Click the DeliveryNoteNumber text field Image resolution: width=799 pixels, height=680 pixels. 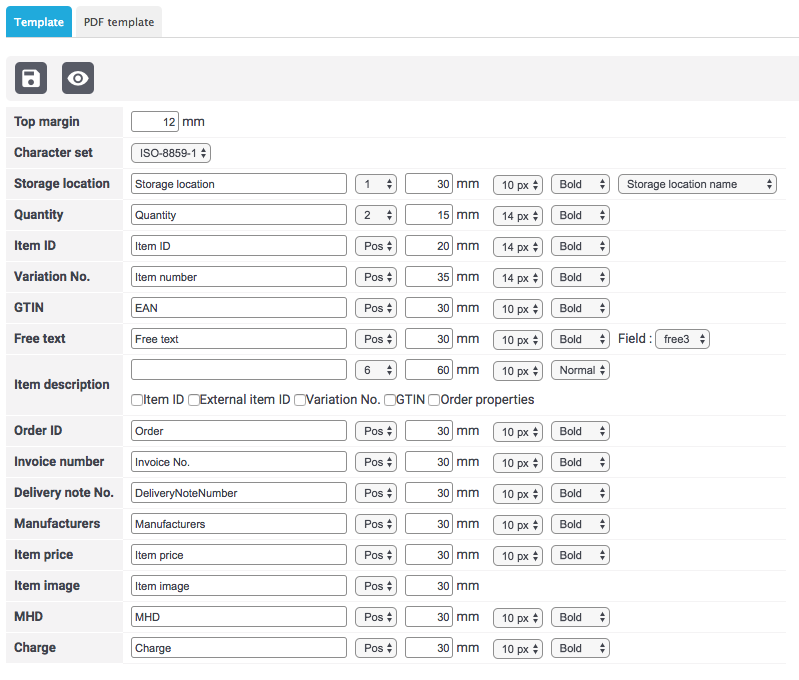[x=239, y=493]
